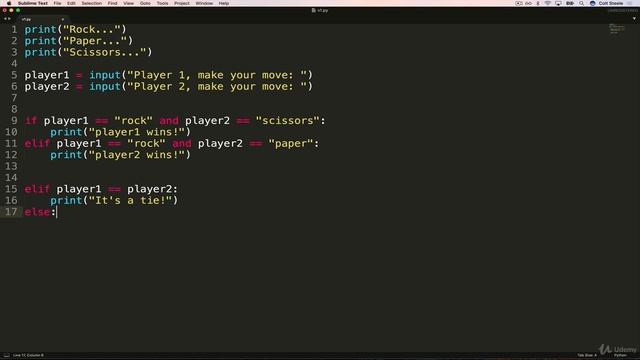
Task: Click the battery status icon
Action: click(x=570, y=3)
